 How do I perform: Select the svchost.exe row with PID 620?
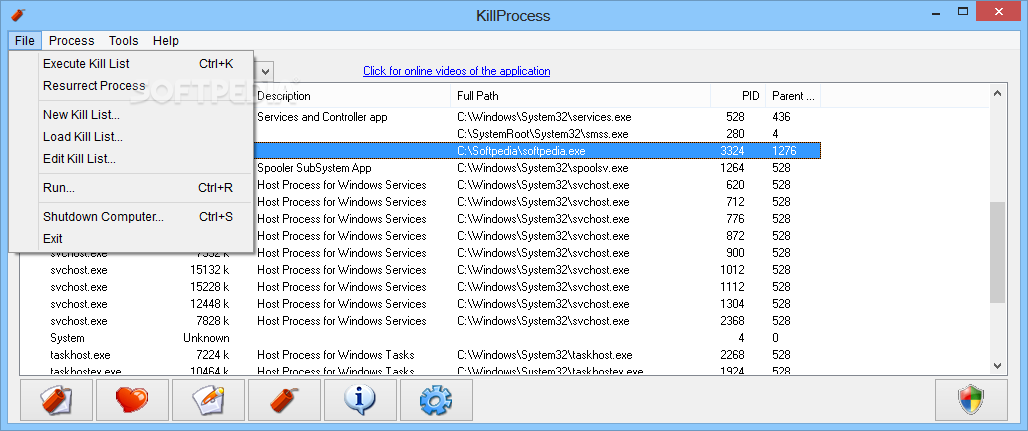coord(537,185)
